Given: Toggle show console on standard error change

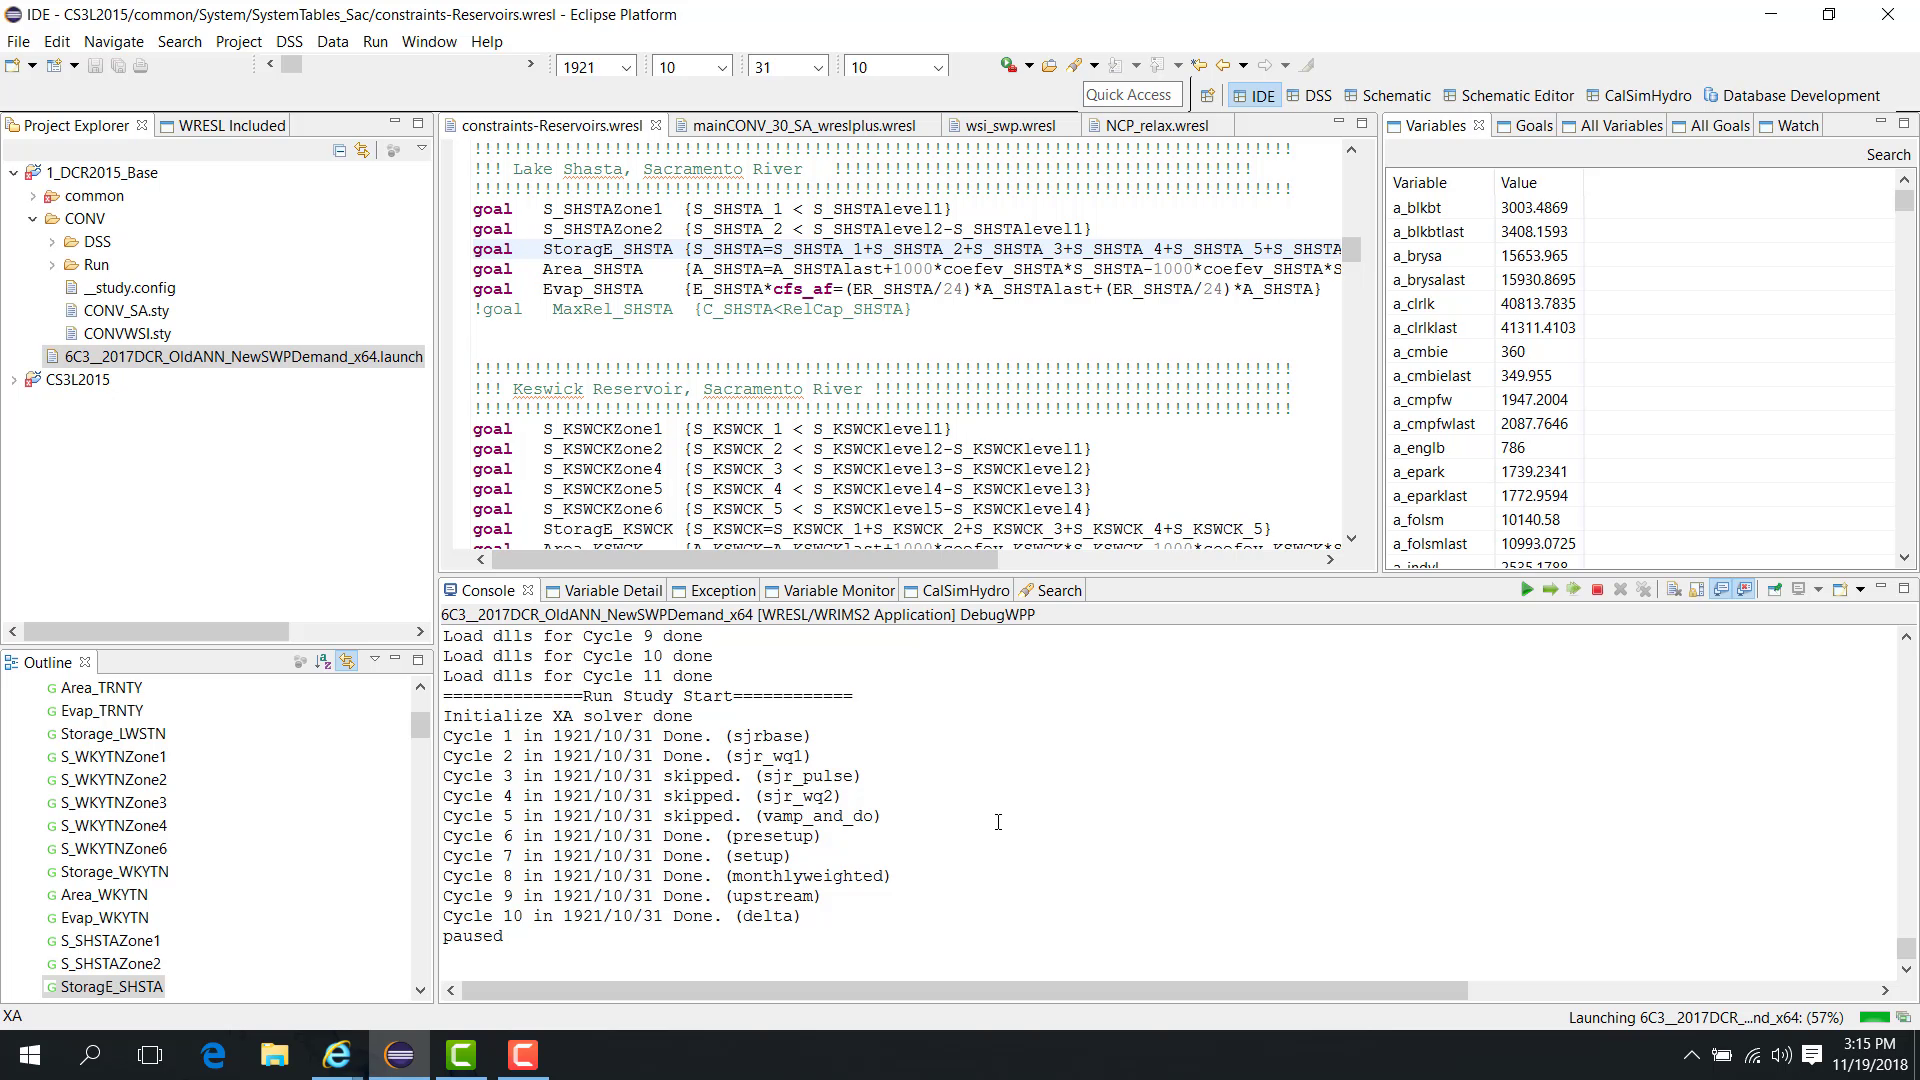Looking at the screenshot, I should pyautogui.click(x=1745, y=589).
